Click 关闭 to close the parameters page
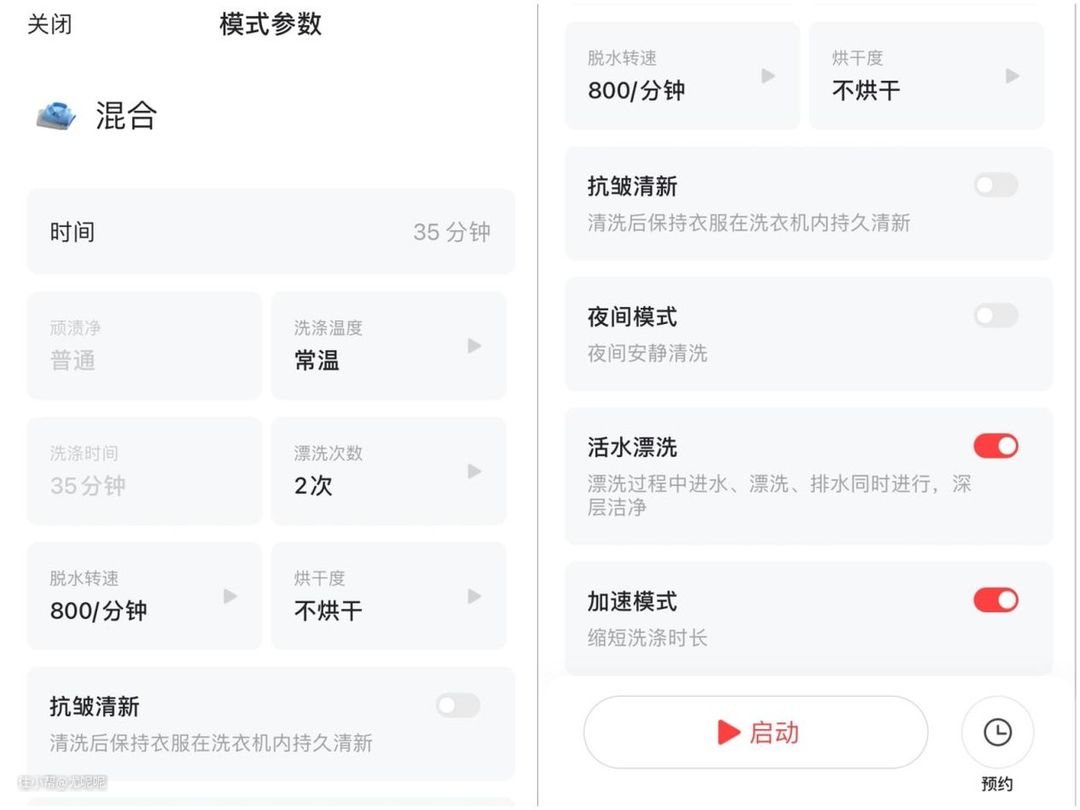The height and width of the screenshot is (810, 1080). [x=49, y=25]
